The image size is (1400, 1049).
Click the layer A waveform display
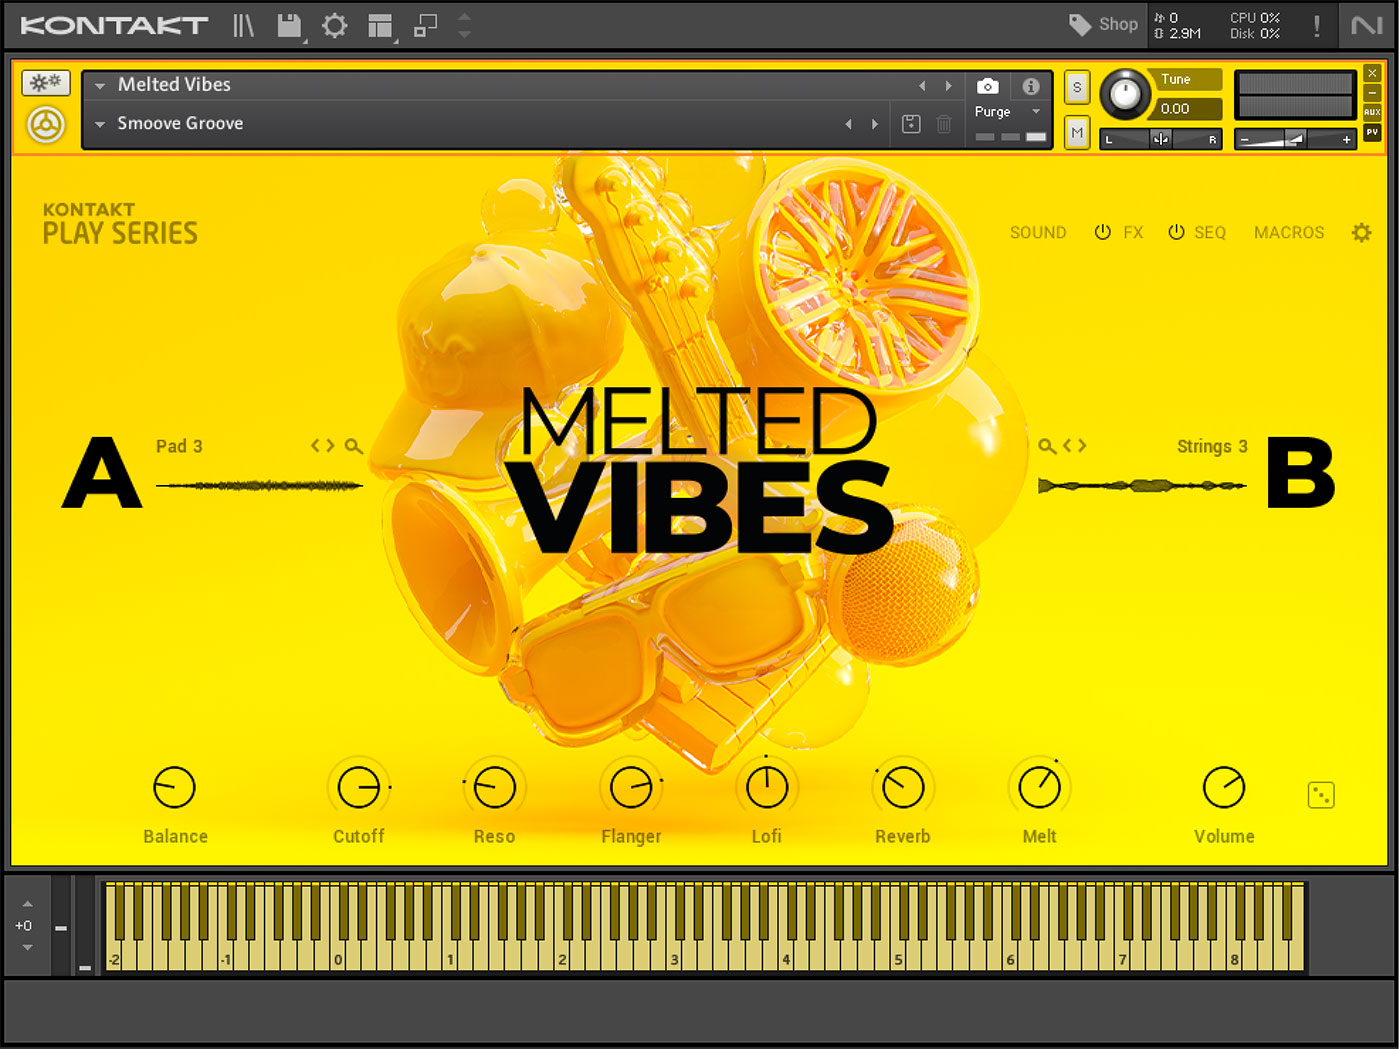[x=260, y=486]
